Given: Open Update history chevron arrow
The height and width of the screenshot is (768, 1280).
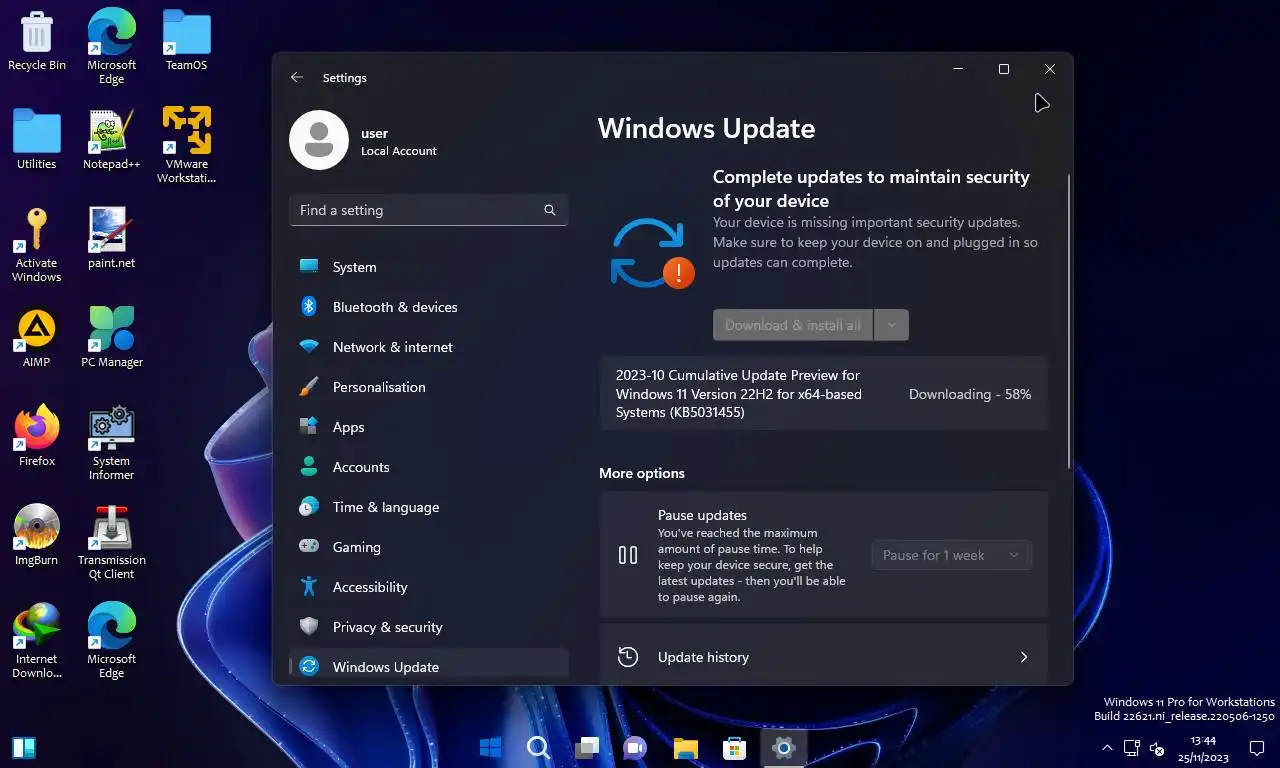Looking at the screenshot, I should 1023,657.
